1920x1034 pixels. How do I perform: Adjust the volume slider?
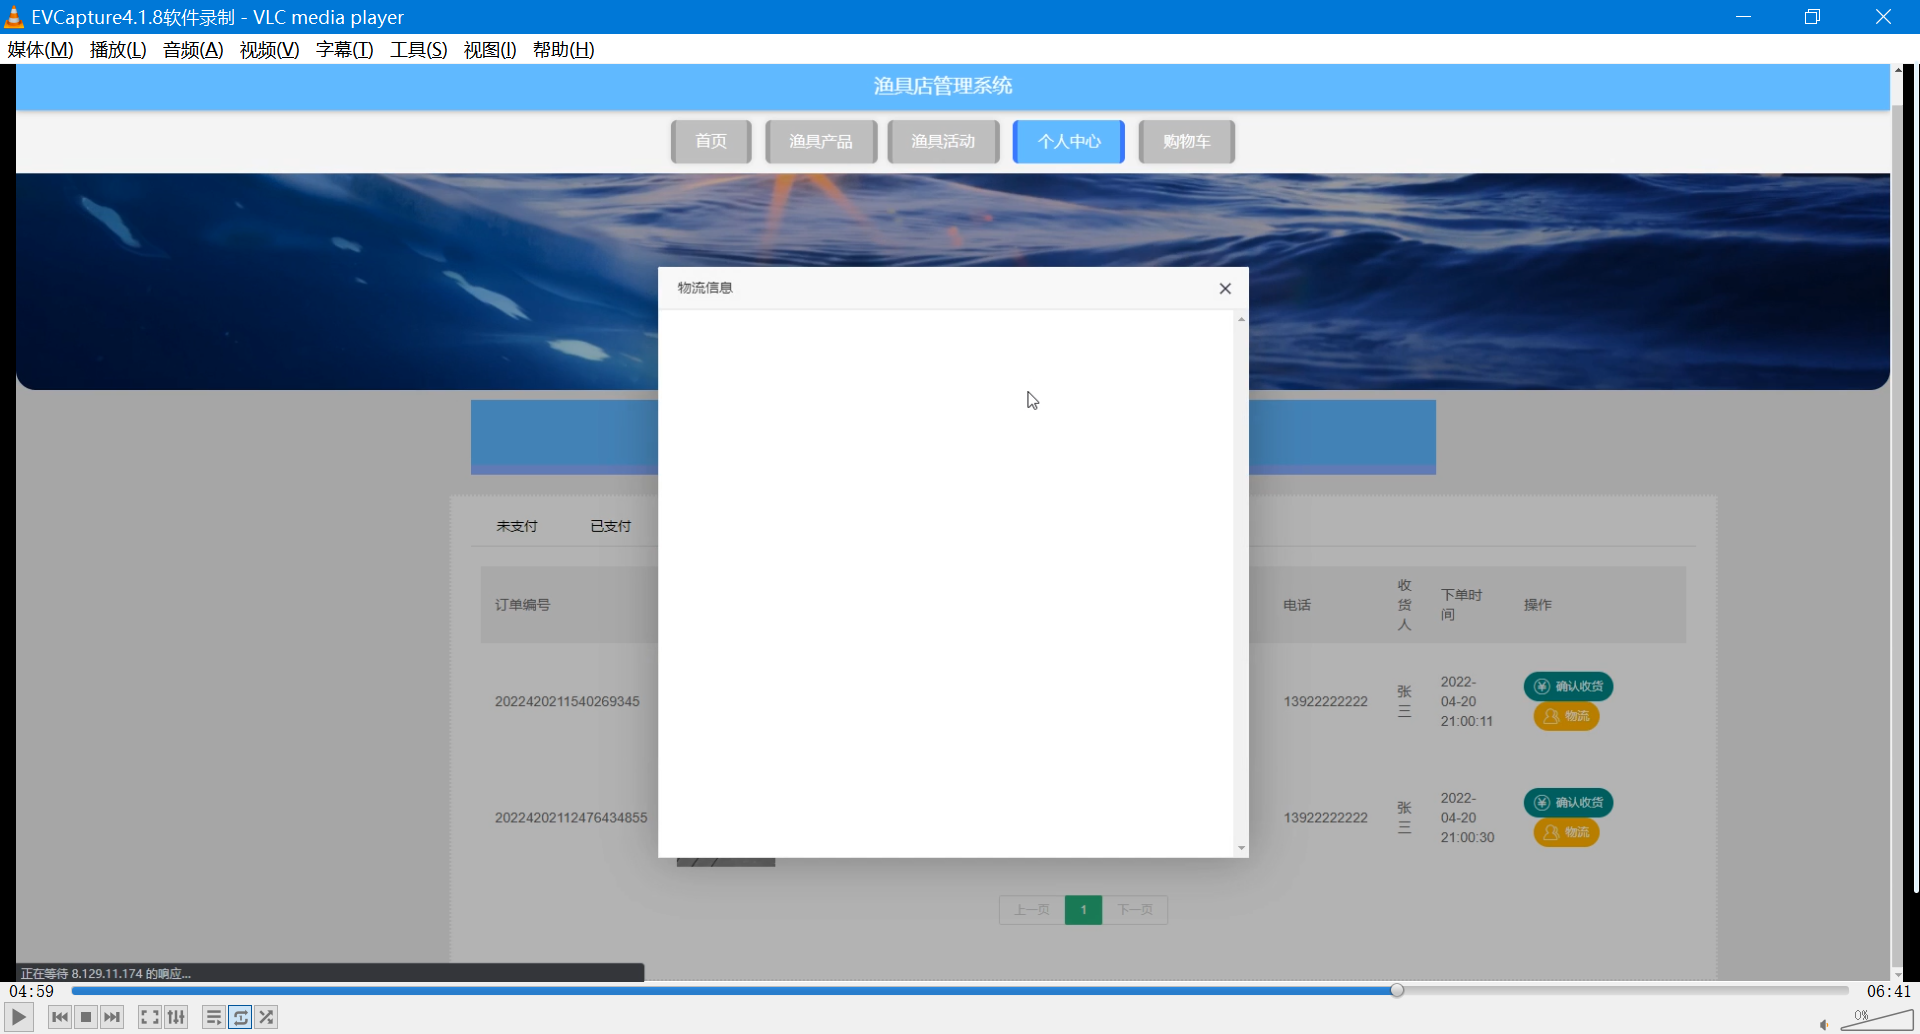tap(1877, 1020)
